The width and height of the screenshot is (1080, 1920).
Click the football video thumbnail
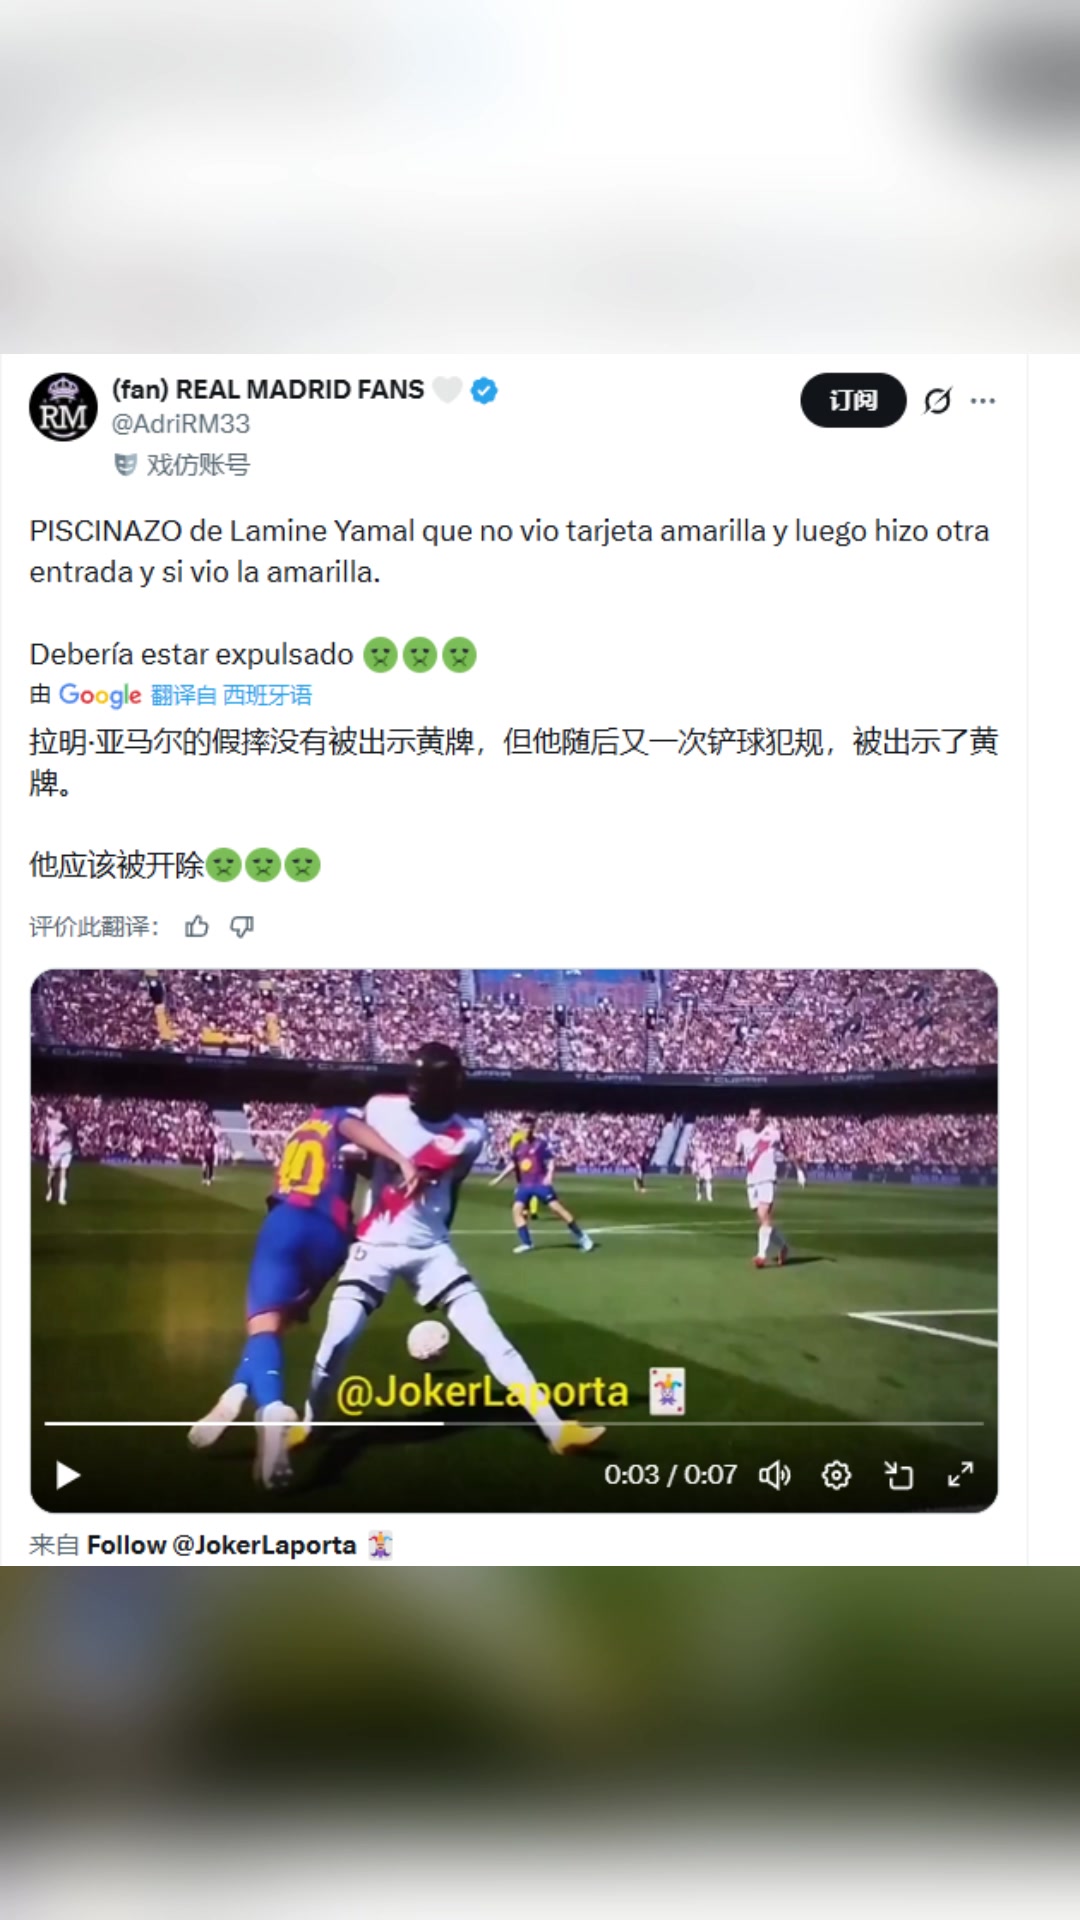point(514,1200)
